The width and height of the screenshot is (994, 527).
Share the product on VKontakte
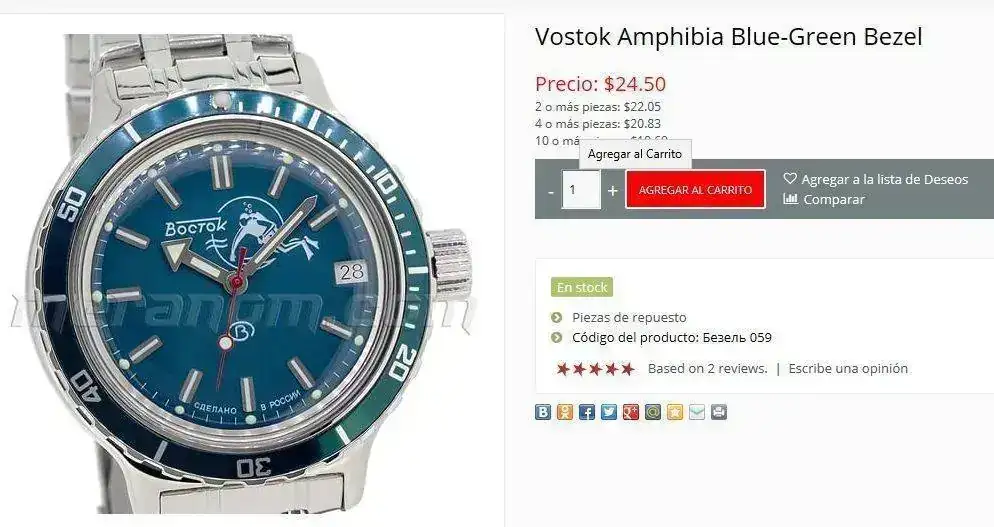(543, 412)
